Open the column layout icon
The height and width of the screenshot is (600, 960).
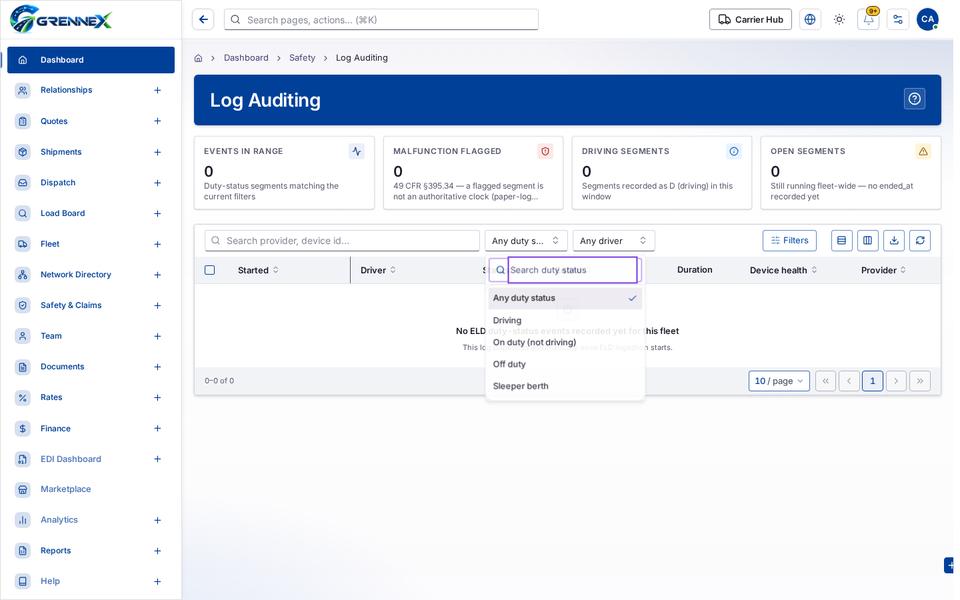[x=868, y=241]
